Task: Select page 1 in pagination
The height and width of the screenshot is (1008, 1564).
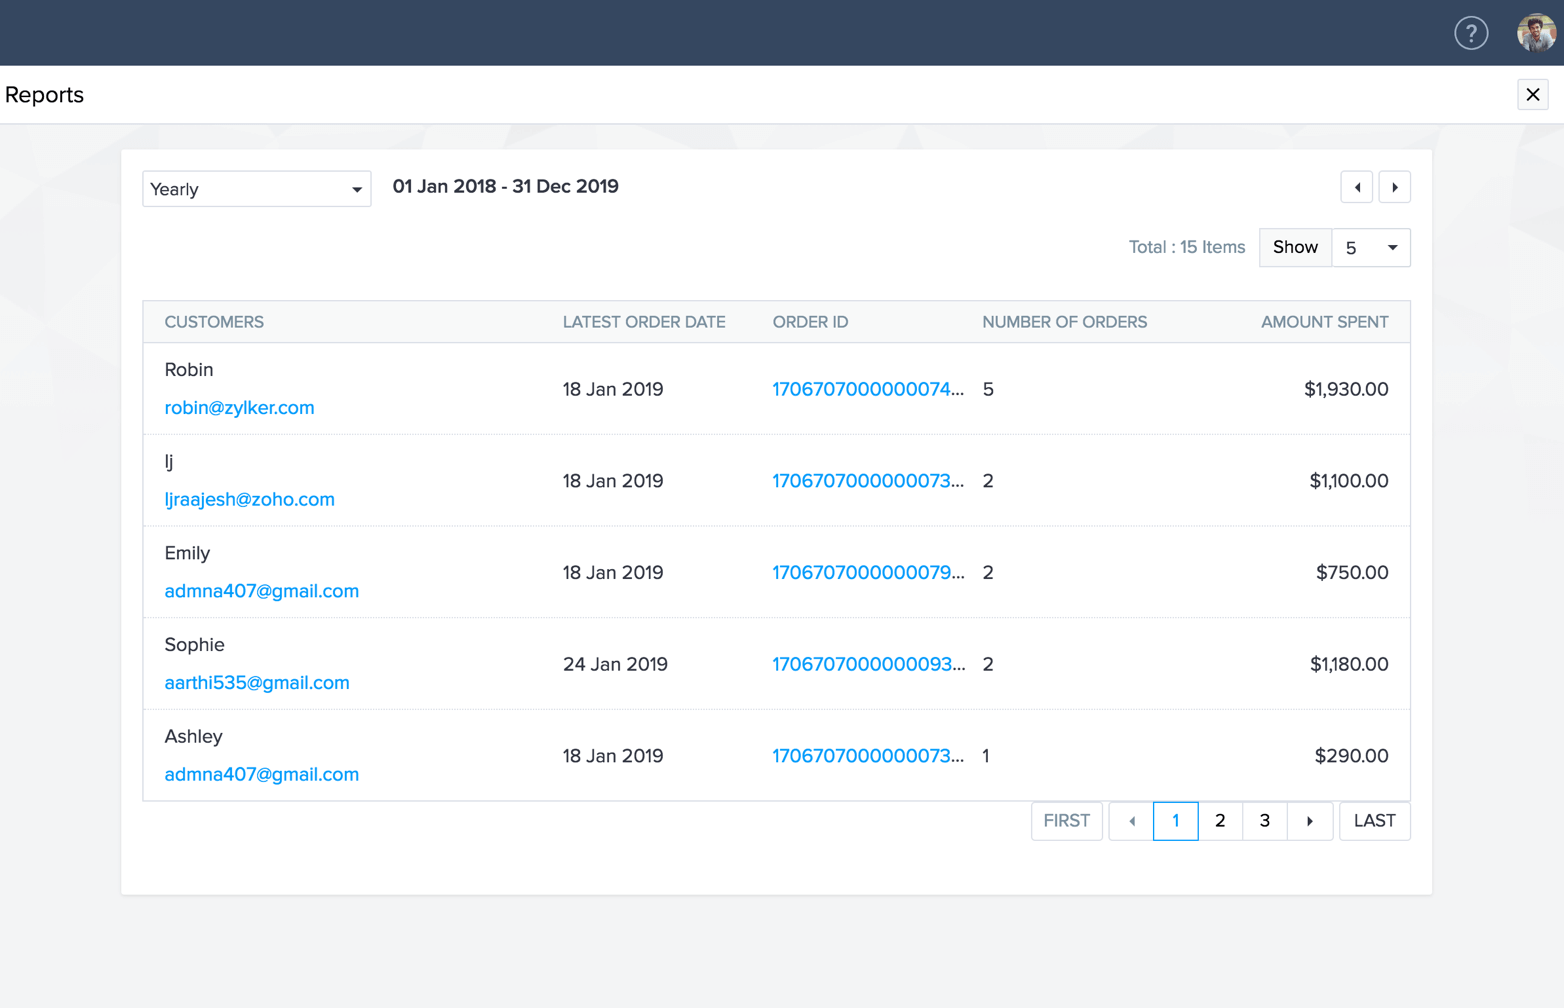Action: tap(1176, 821)
